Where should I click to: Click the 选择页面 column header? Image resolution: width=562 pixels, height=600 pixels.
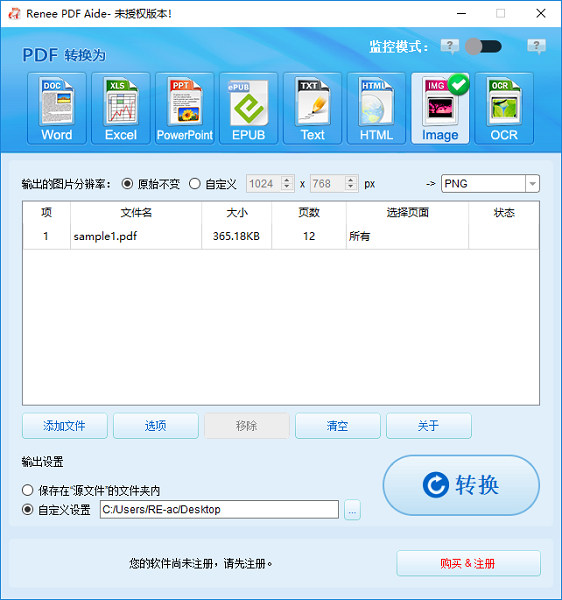[x=407, y=212]
